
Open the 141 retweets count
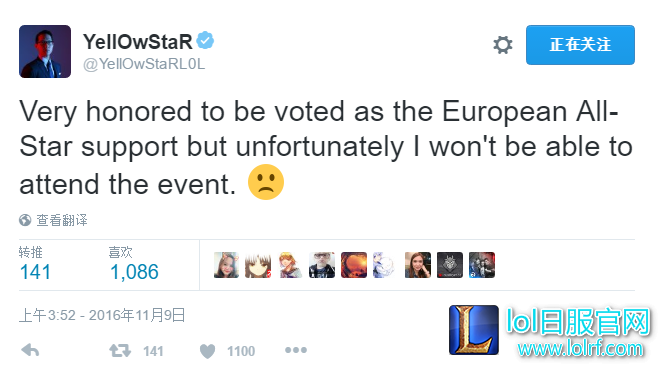pos(35,272)
